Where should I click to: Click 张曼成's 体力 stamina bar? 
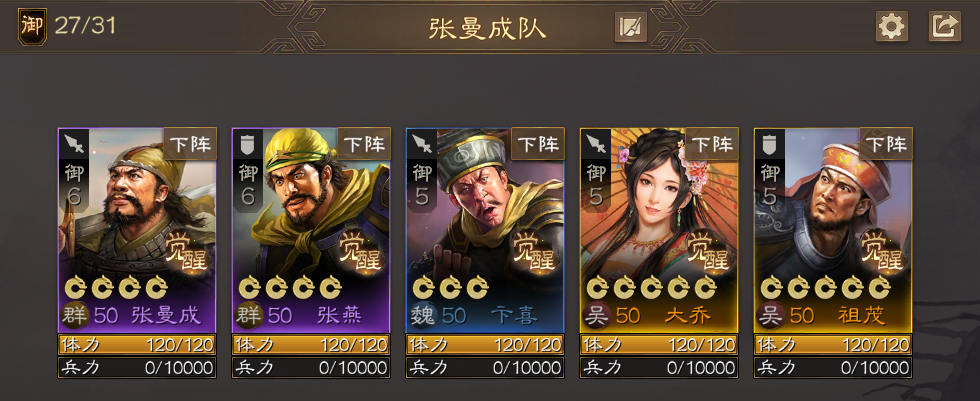click(137, 344)
